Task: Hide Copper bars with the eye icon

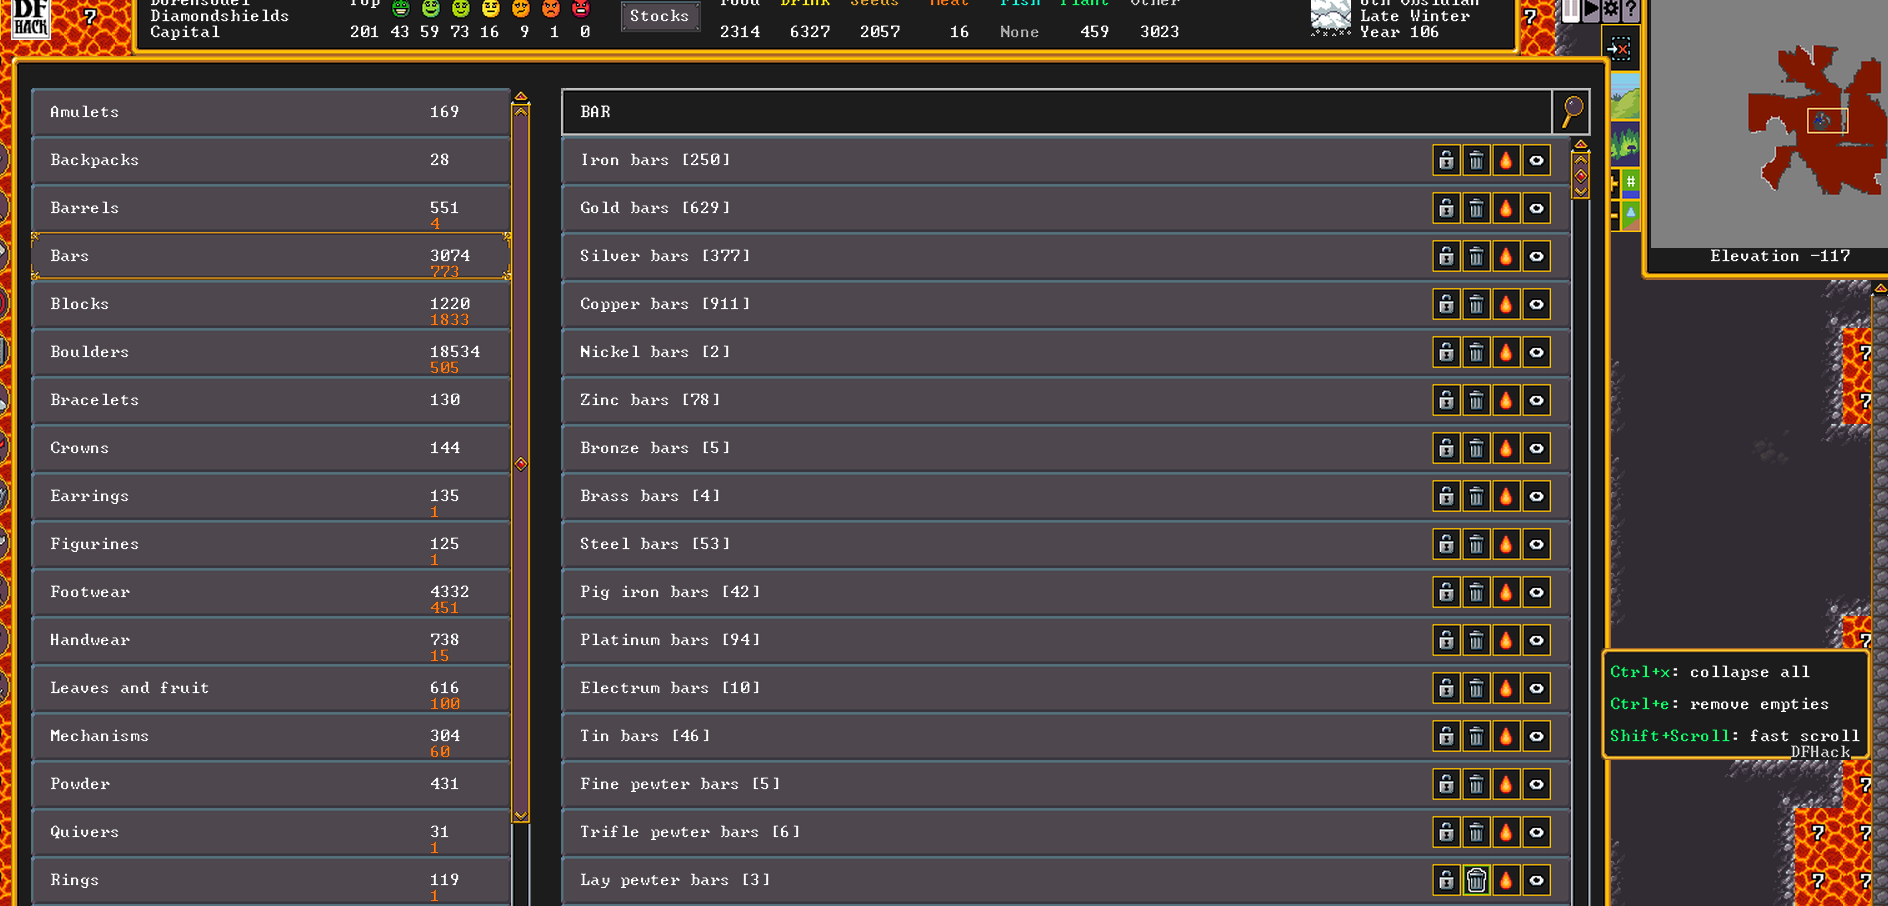Action: pyautogui.click(x=1536, y=304)
